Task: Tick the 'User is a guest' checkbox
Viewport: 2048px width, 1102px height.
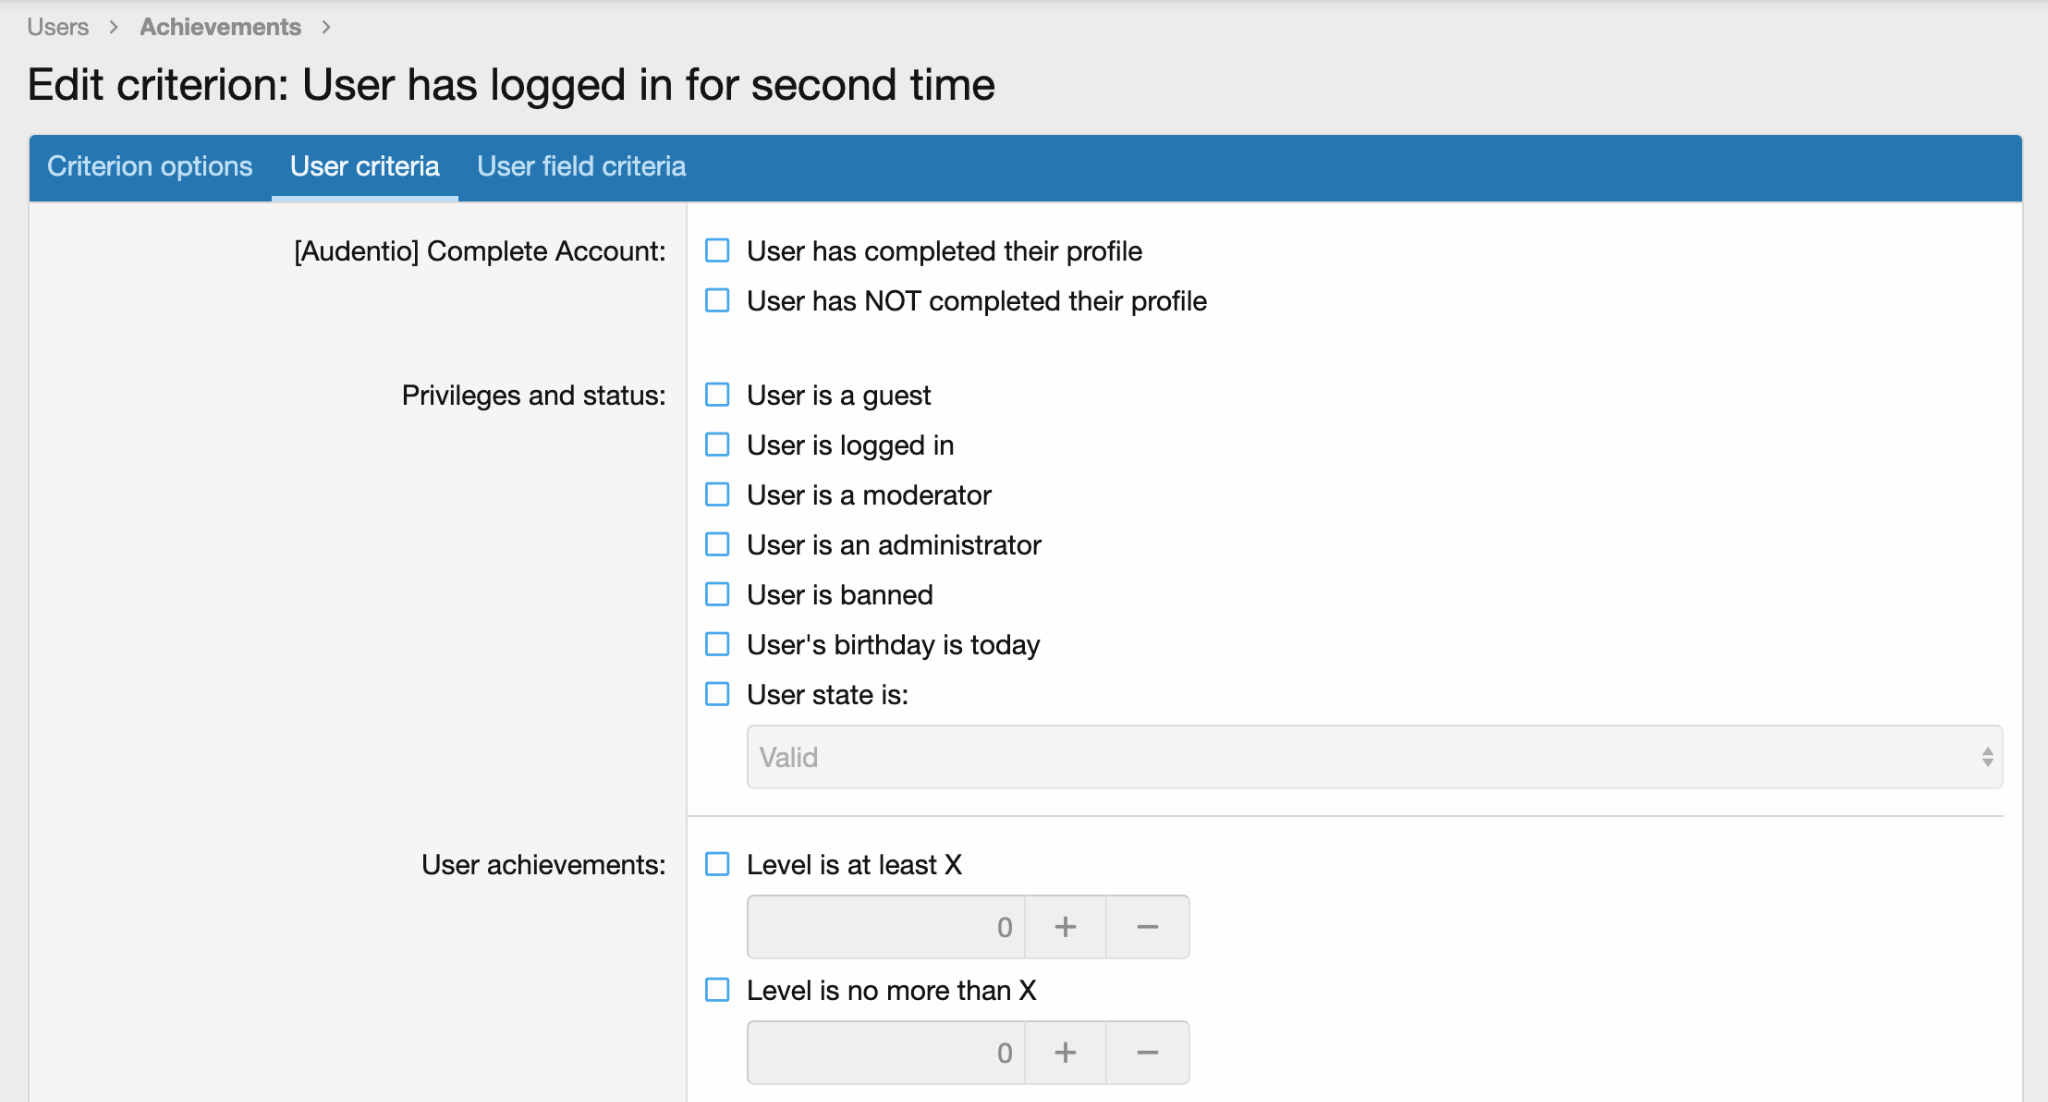Action: (x=717, y=395)
